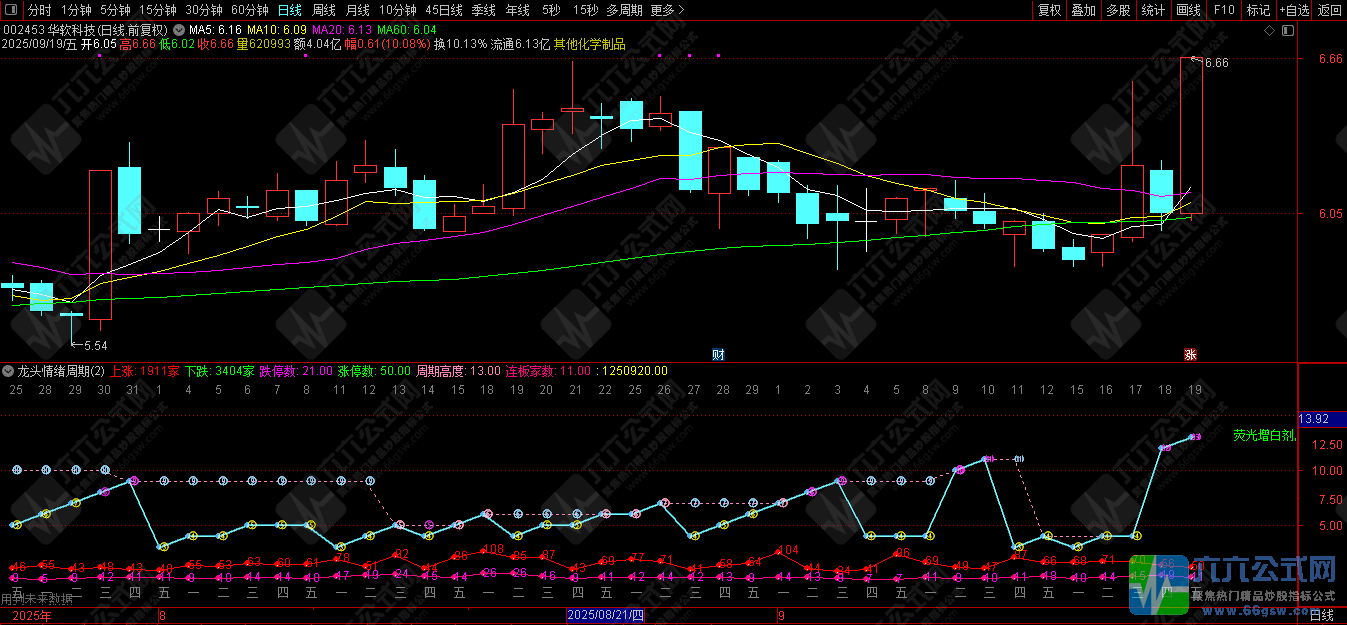Select the 30分钟 period
This screenshot has width=1347, height=625.
[x=203, y=10]
